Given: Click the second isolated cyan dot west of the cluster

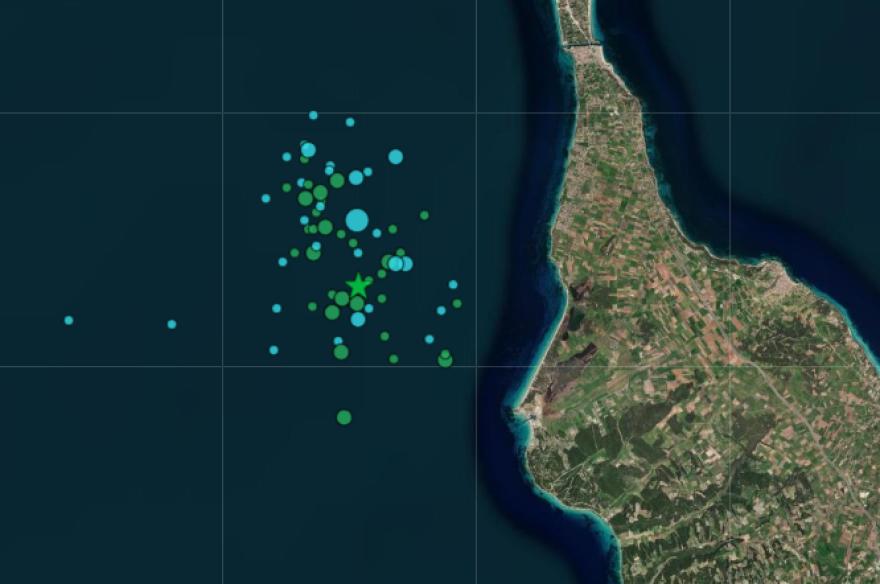Looking at the screenshot, I should pos(172,324).
